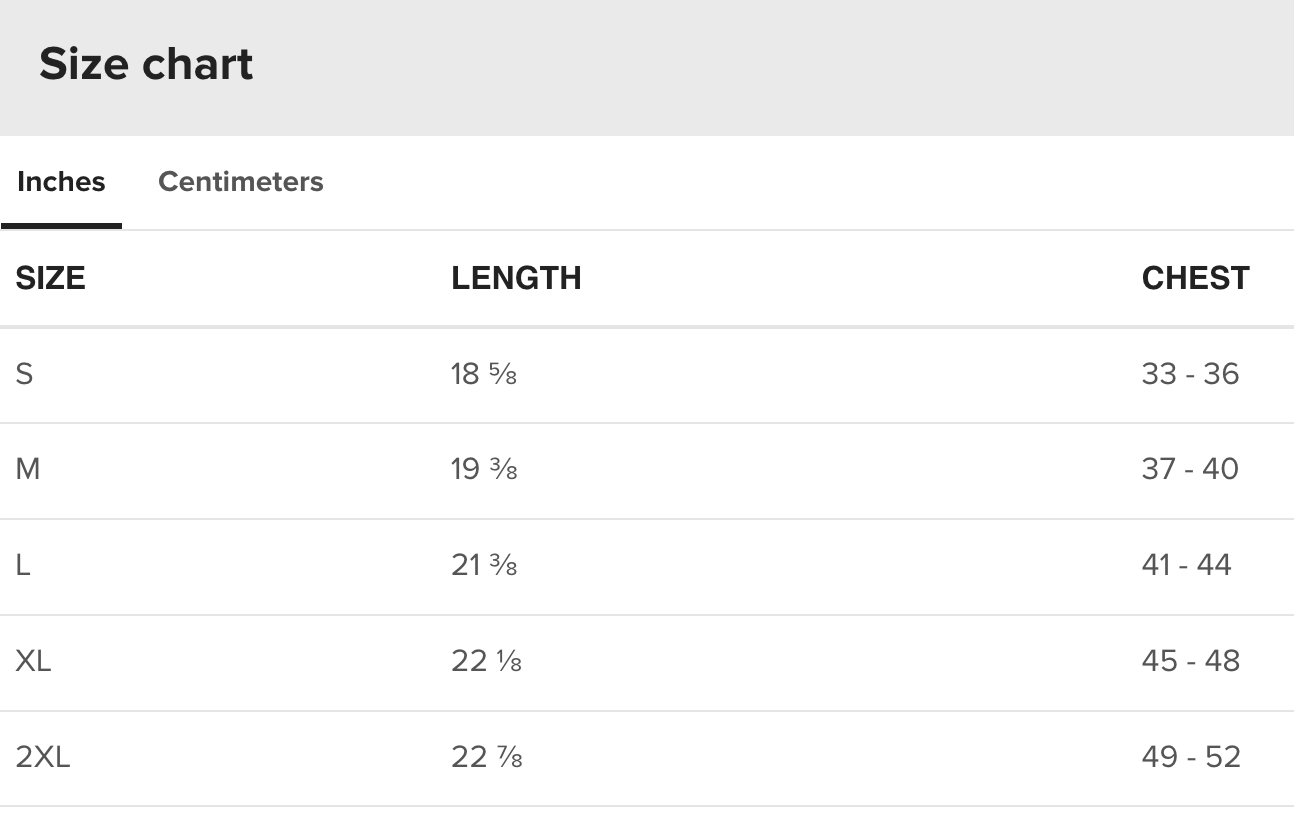Select the L size row label
This screenshot has height=834, width=1294.
point(23,565)
